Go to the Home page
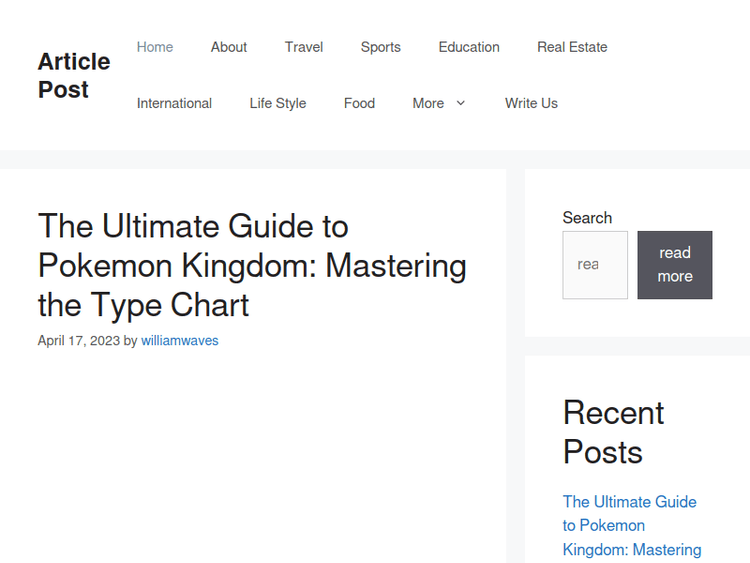750x563 pixels. tap(155, 47)
